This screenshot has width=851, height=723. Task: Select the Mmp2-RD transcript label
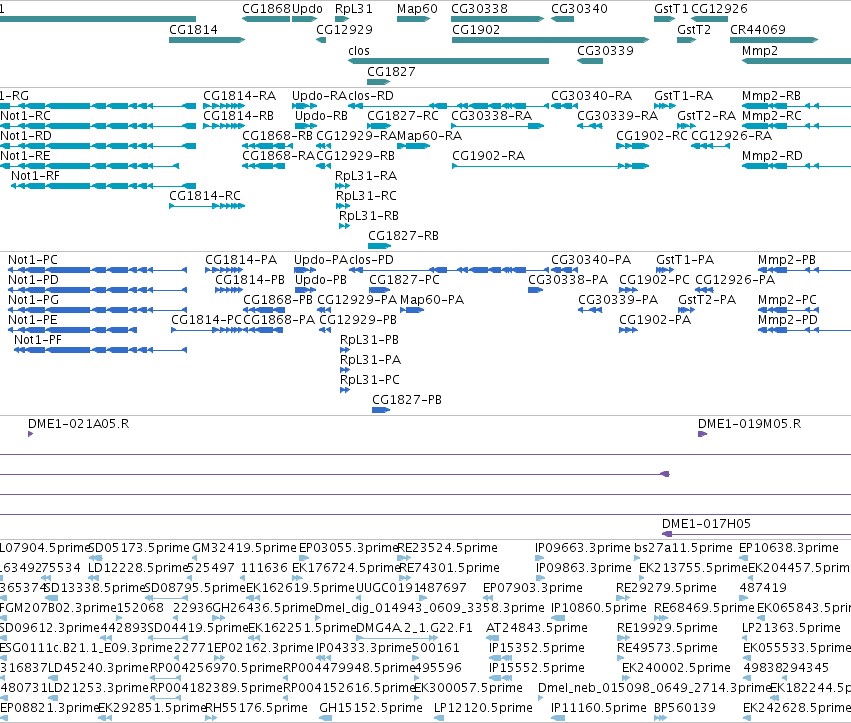pyautogui.click(x=772, y=156)
